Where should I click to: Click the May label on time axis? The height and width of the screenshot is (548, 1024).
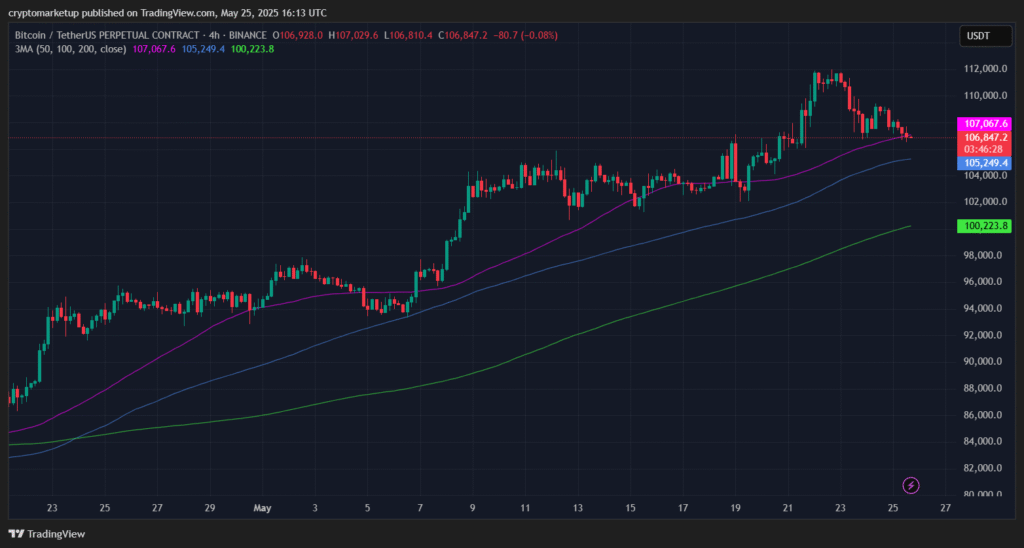pos(263,508)
